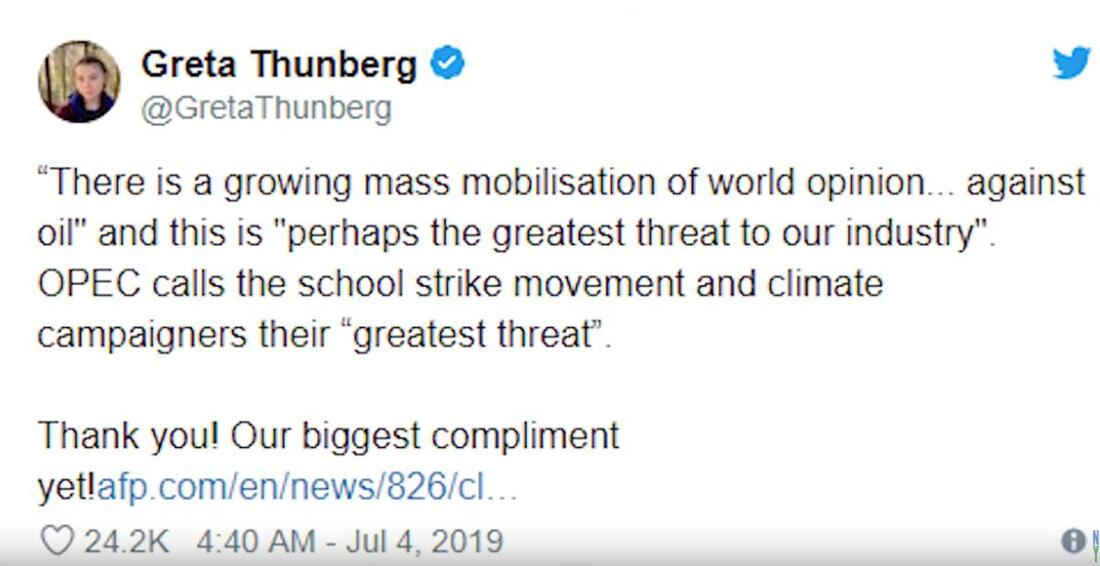Image resolution: width=1100 pixels, height=566 pixels.
Task: Open the tweet info icon
Action: pos(1072,541)
